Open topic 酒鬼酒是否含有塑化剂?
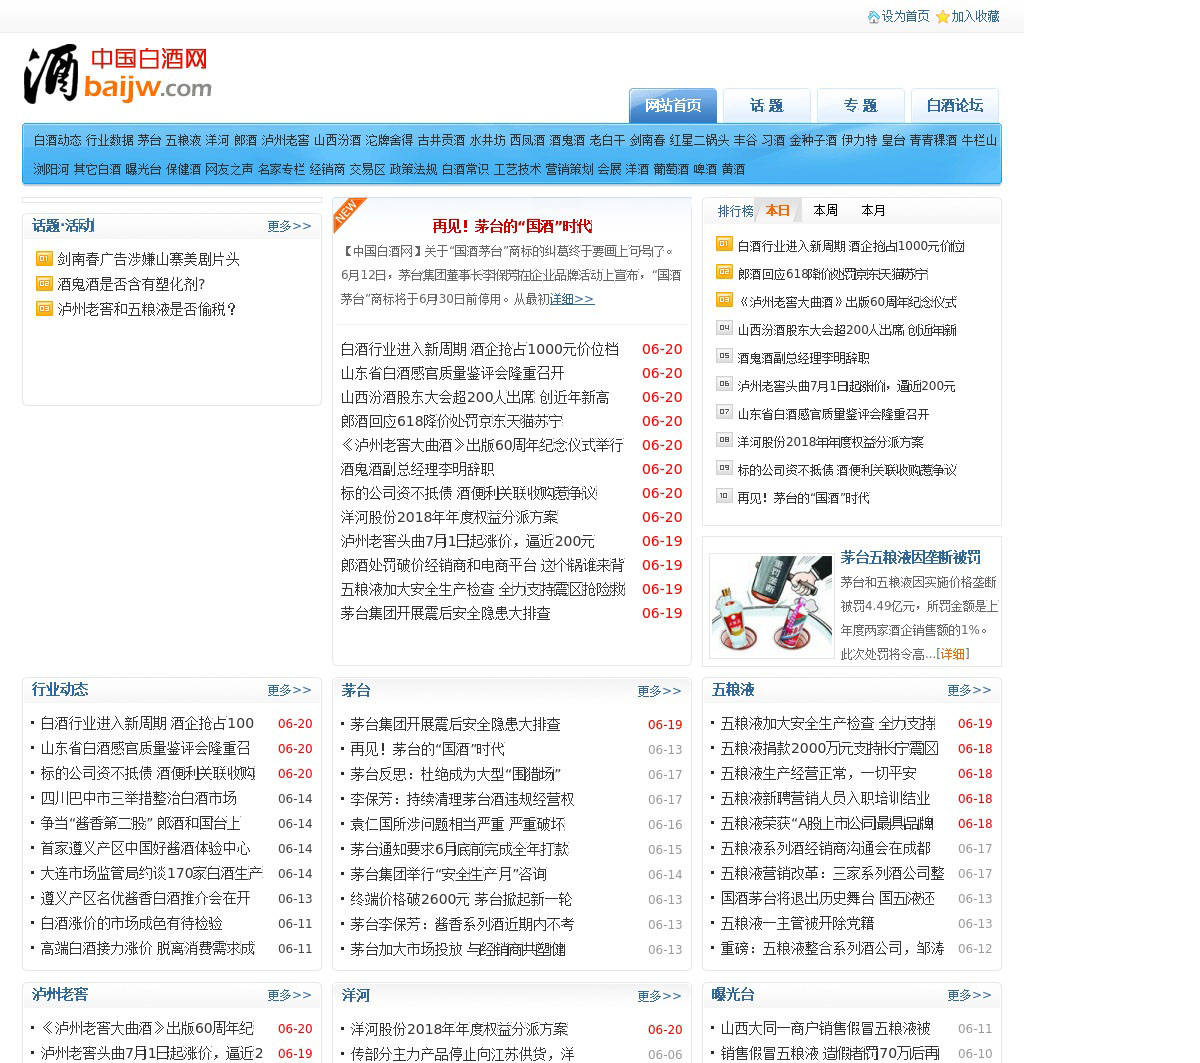1200x1063 pixels. [x=131, y=284]
